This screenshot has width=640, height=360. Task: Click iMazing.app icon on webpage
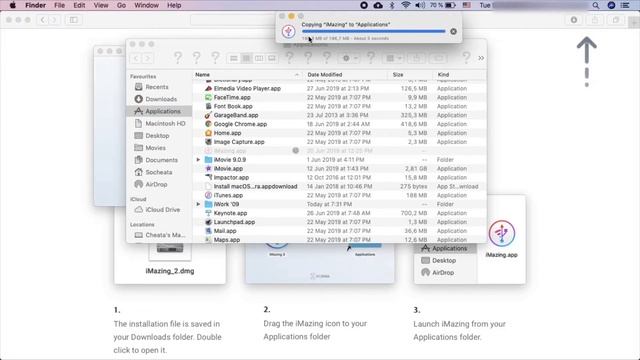[502, 233]
